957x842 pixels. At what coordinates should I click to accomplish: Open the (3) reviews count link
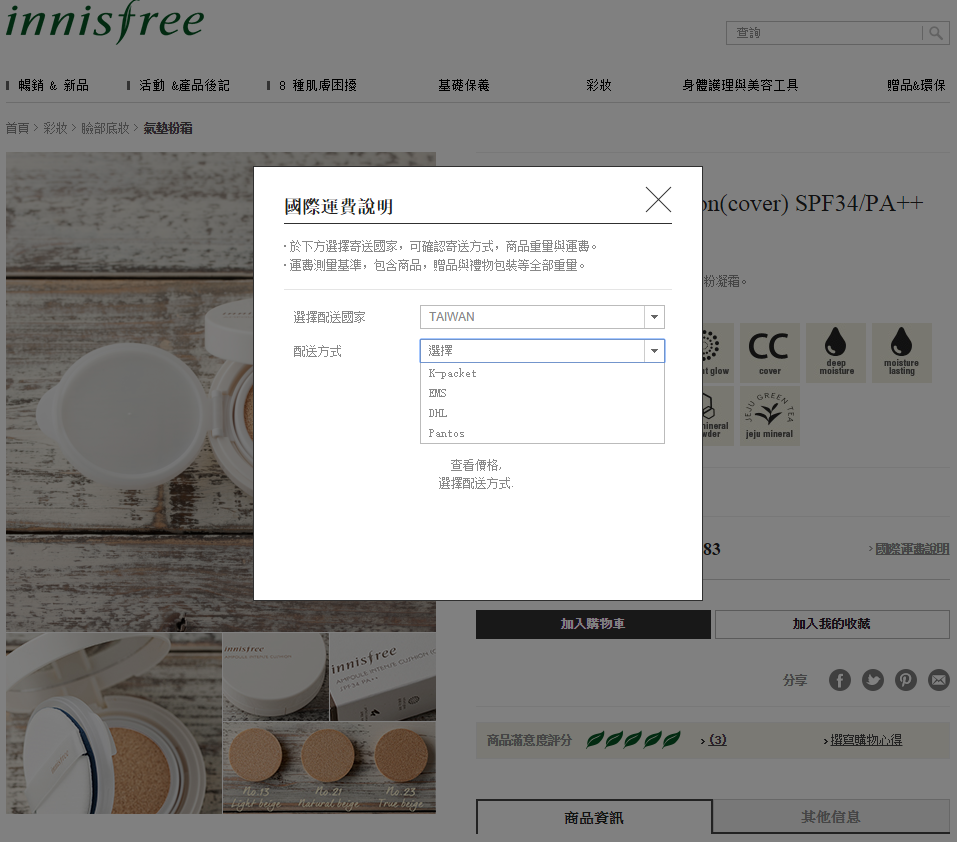click(x=717, y=740)
